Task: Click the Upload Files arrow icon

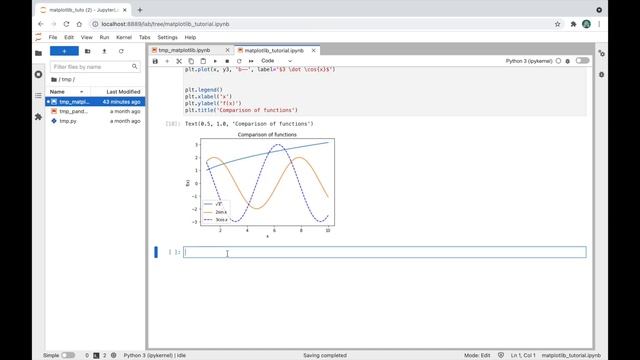Action: coord(104,51)
